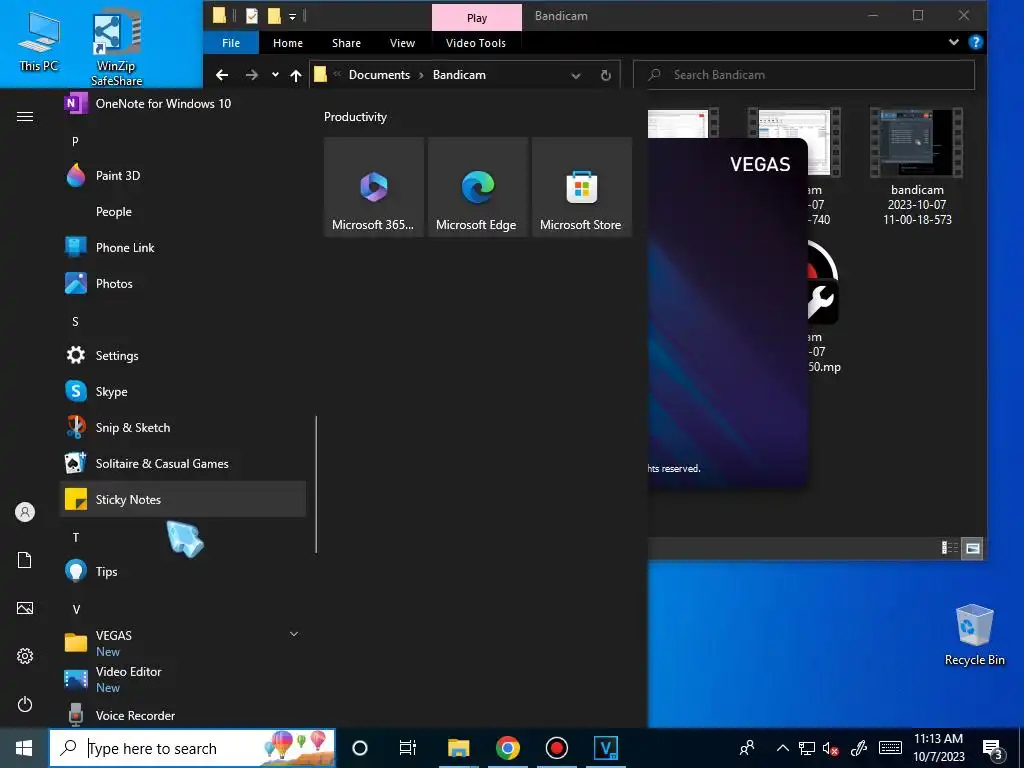The image size is (1024, 768).
Task: Open the clock showing 11:13 AM
Action: (938, 748)
